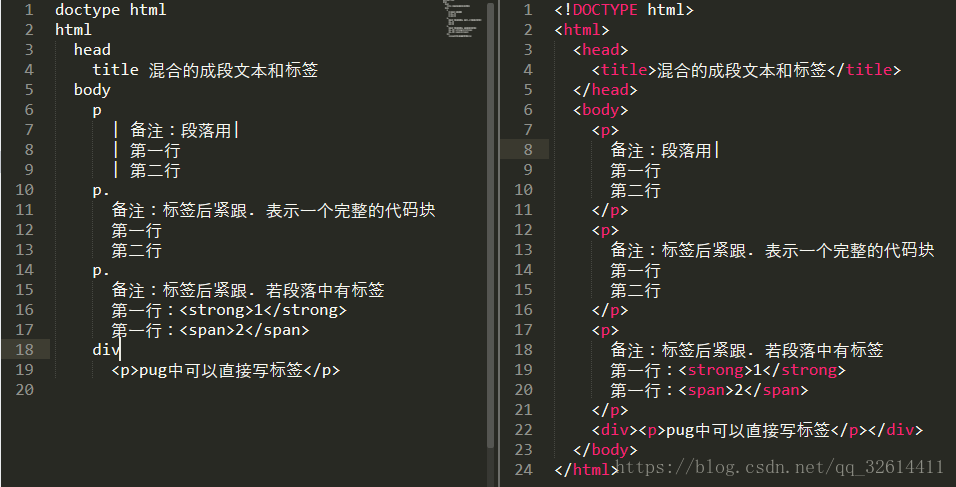Click '</p>' on right pane line 21
956x487 pixels.
(610, 410)
